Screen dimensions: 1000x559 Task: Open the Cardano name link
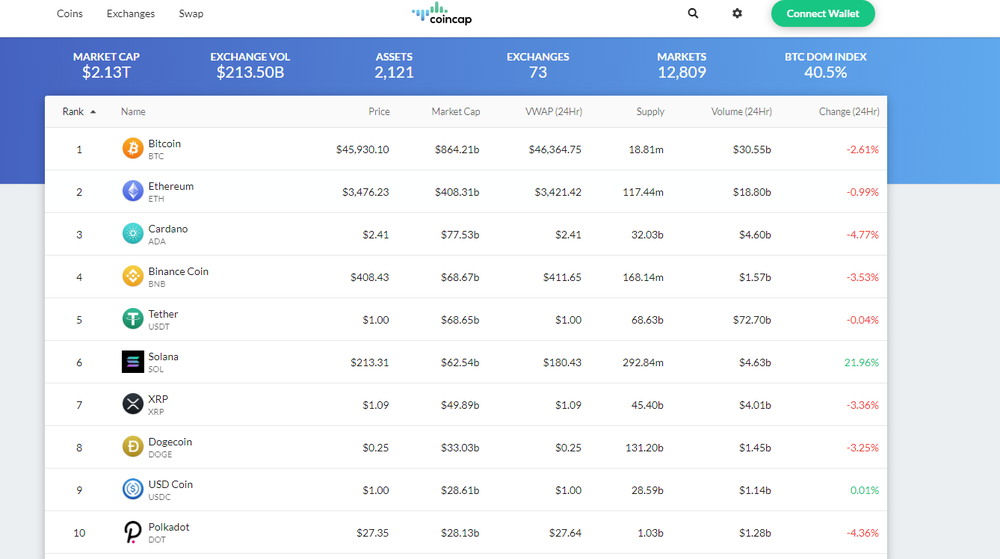click(x=168, y=229)
